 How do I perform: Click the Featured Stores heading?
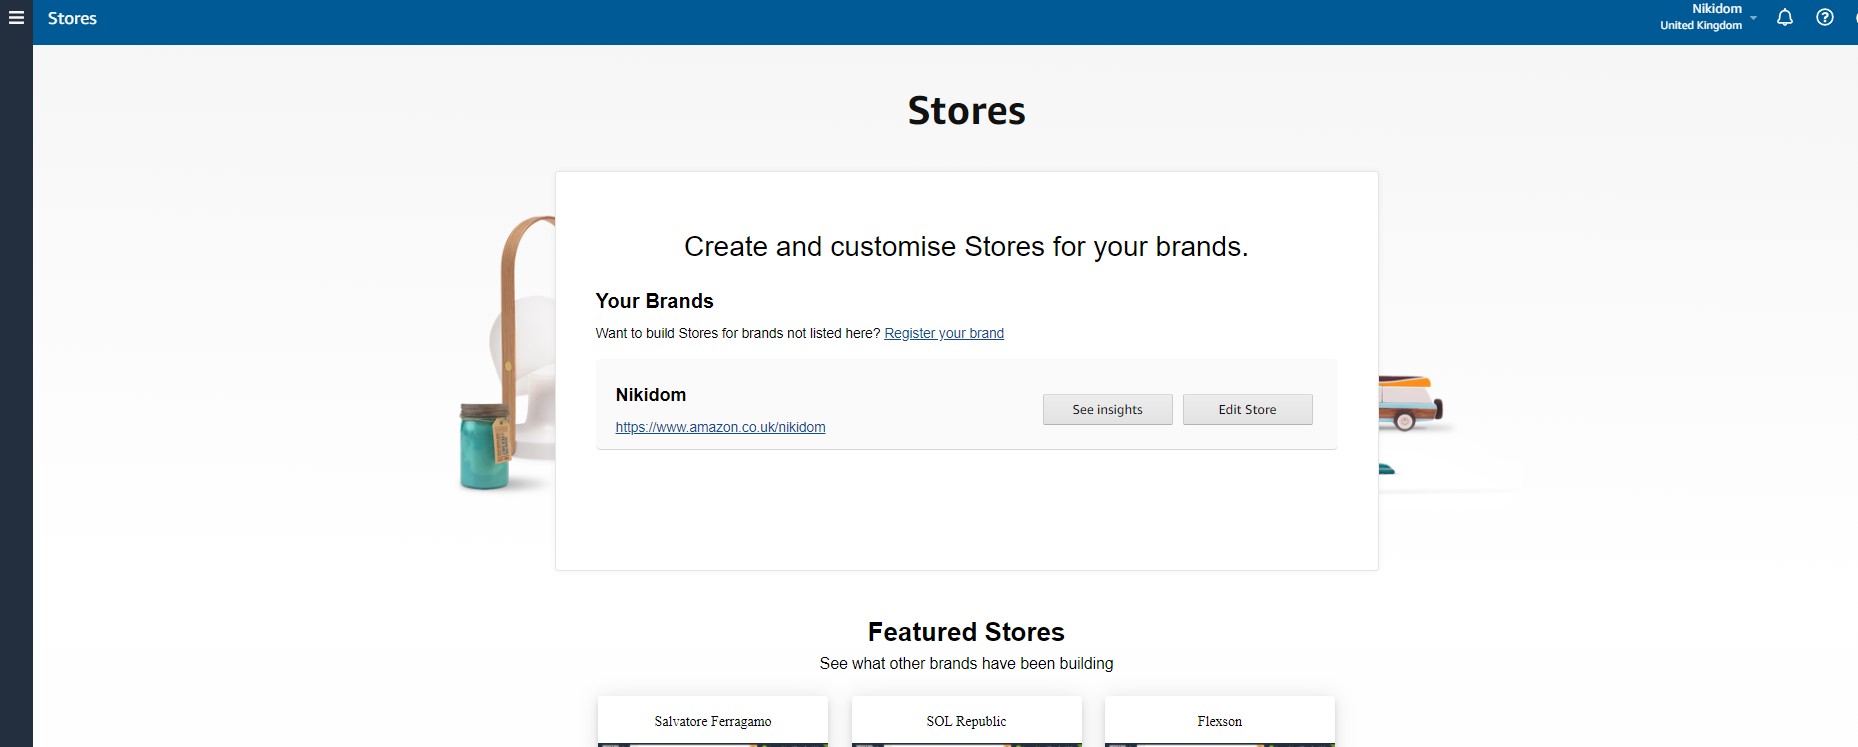[966, 632]
